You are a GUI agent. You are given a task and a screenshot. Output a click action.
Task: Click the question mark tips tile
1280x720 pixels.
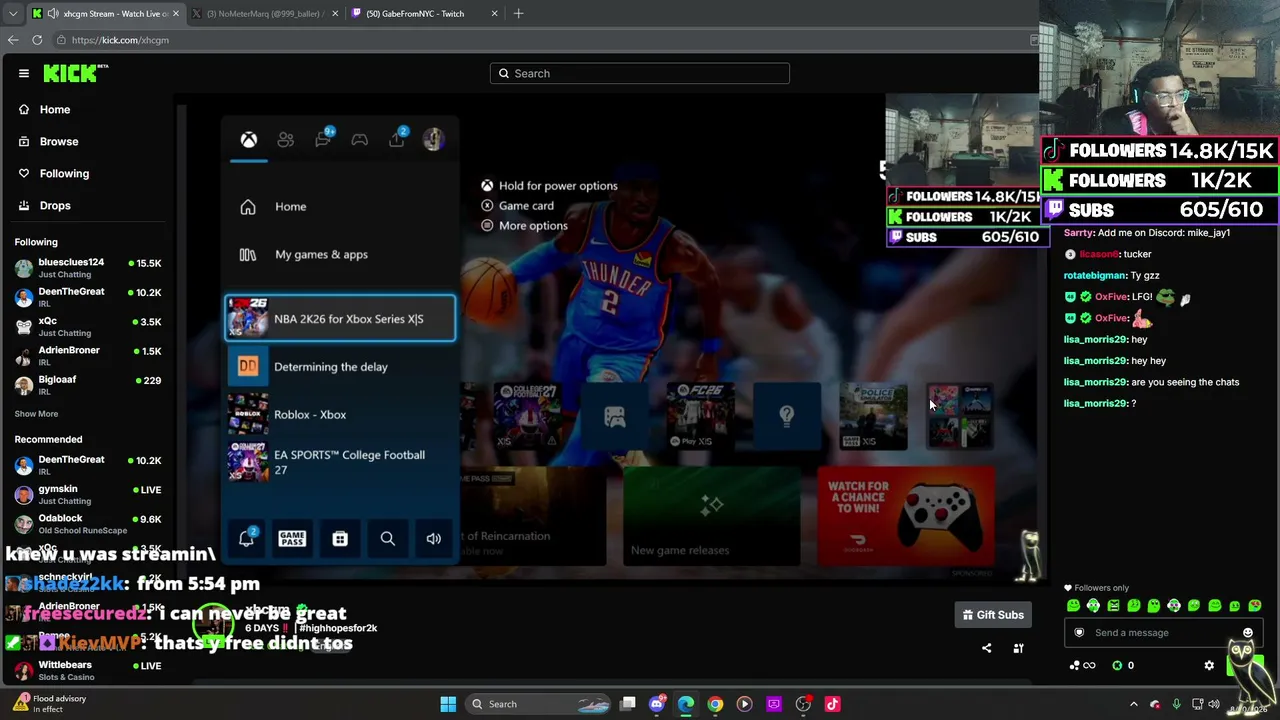[787, 416]
